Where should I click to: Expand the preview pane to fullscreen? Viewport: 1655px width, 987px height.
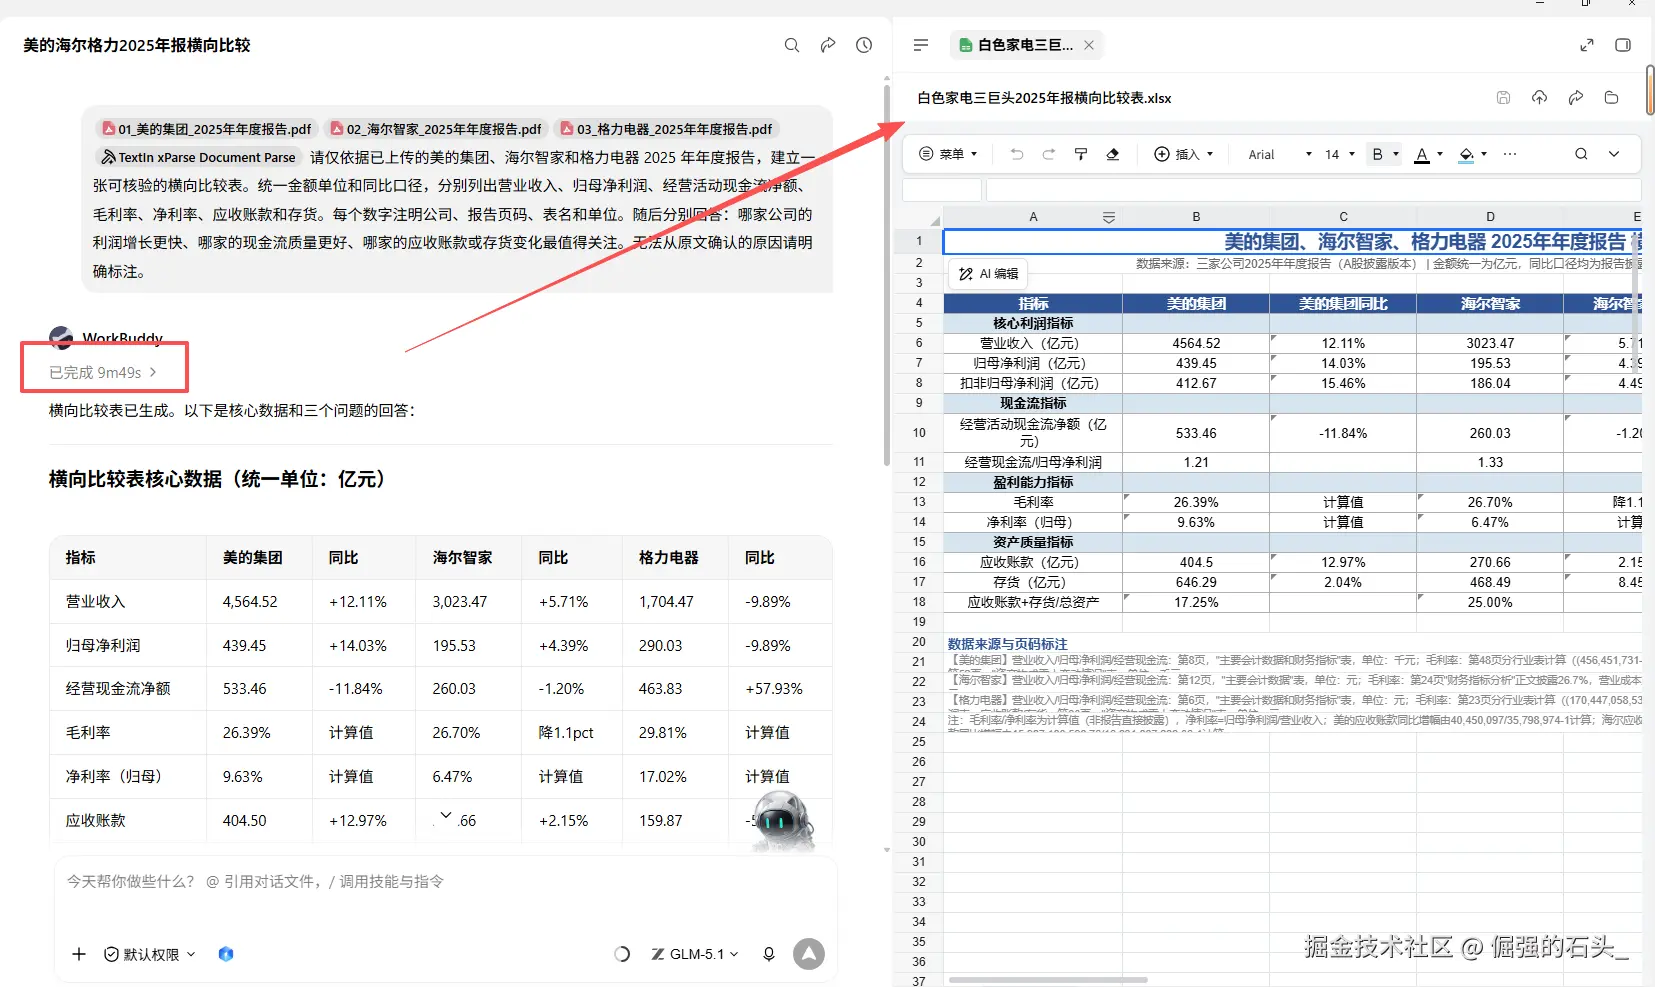pos(1587,45)
